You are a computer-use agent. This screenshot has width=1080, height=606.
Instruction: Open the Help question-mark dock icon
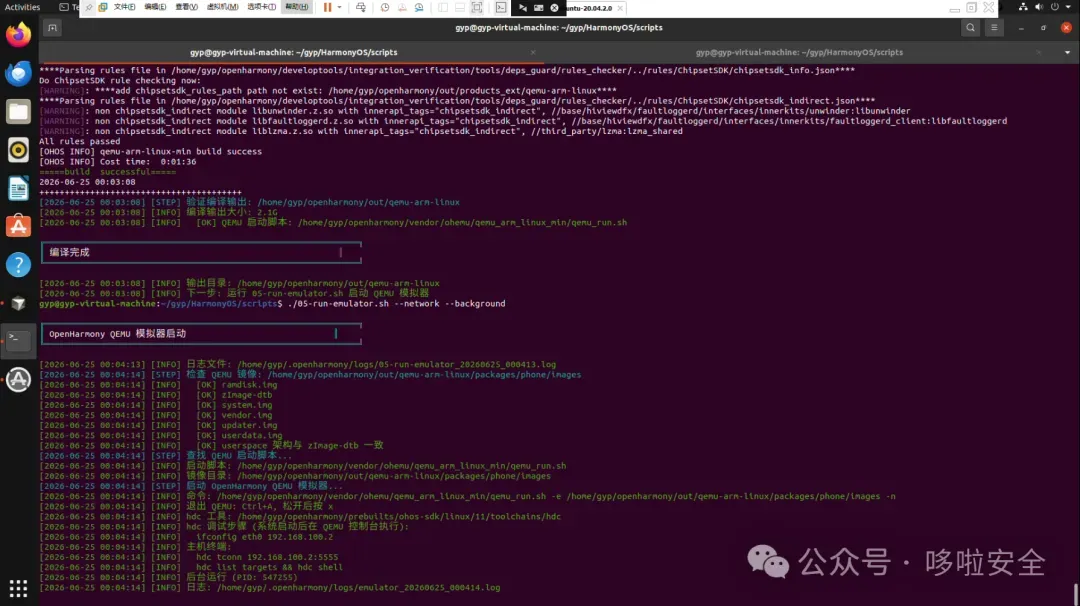19,264
